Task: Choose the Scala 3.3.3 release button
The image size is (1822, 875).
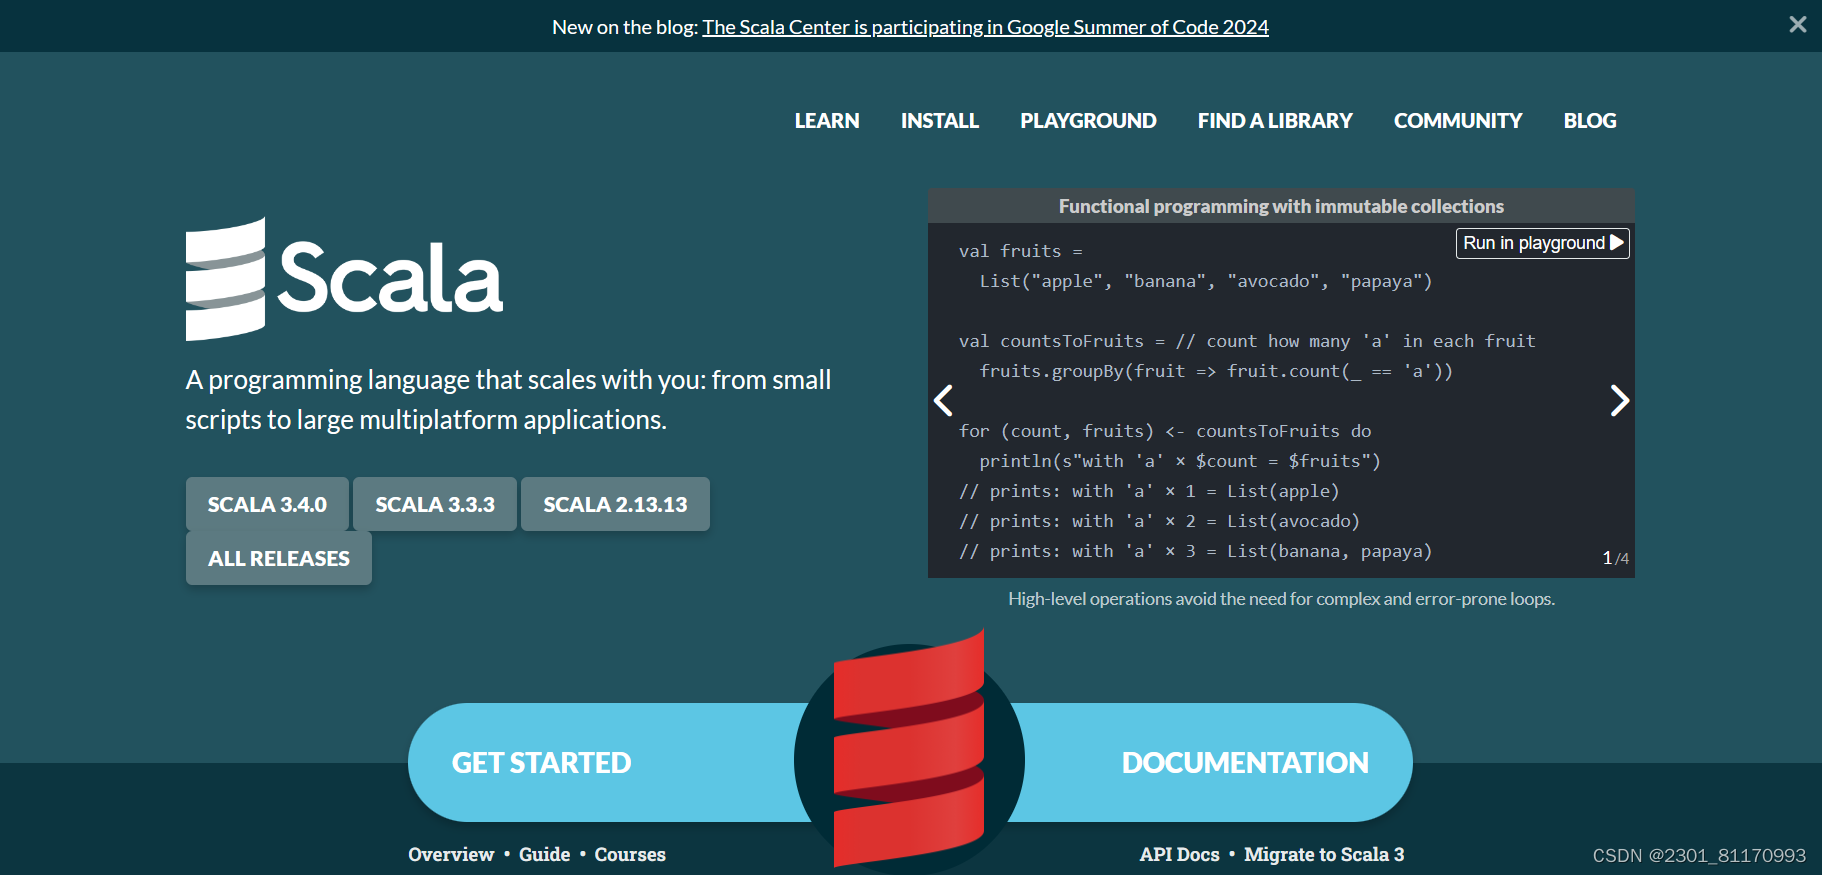Action: click(435, 504)
